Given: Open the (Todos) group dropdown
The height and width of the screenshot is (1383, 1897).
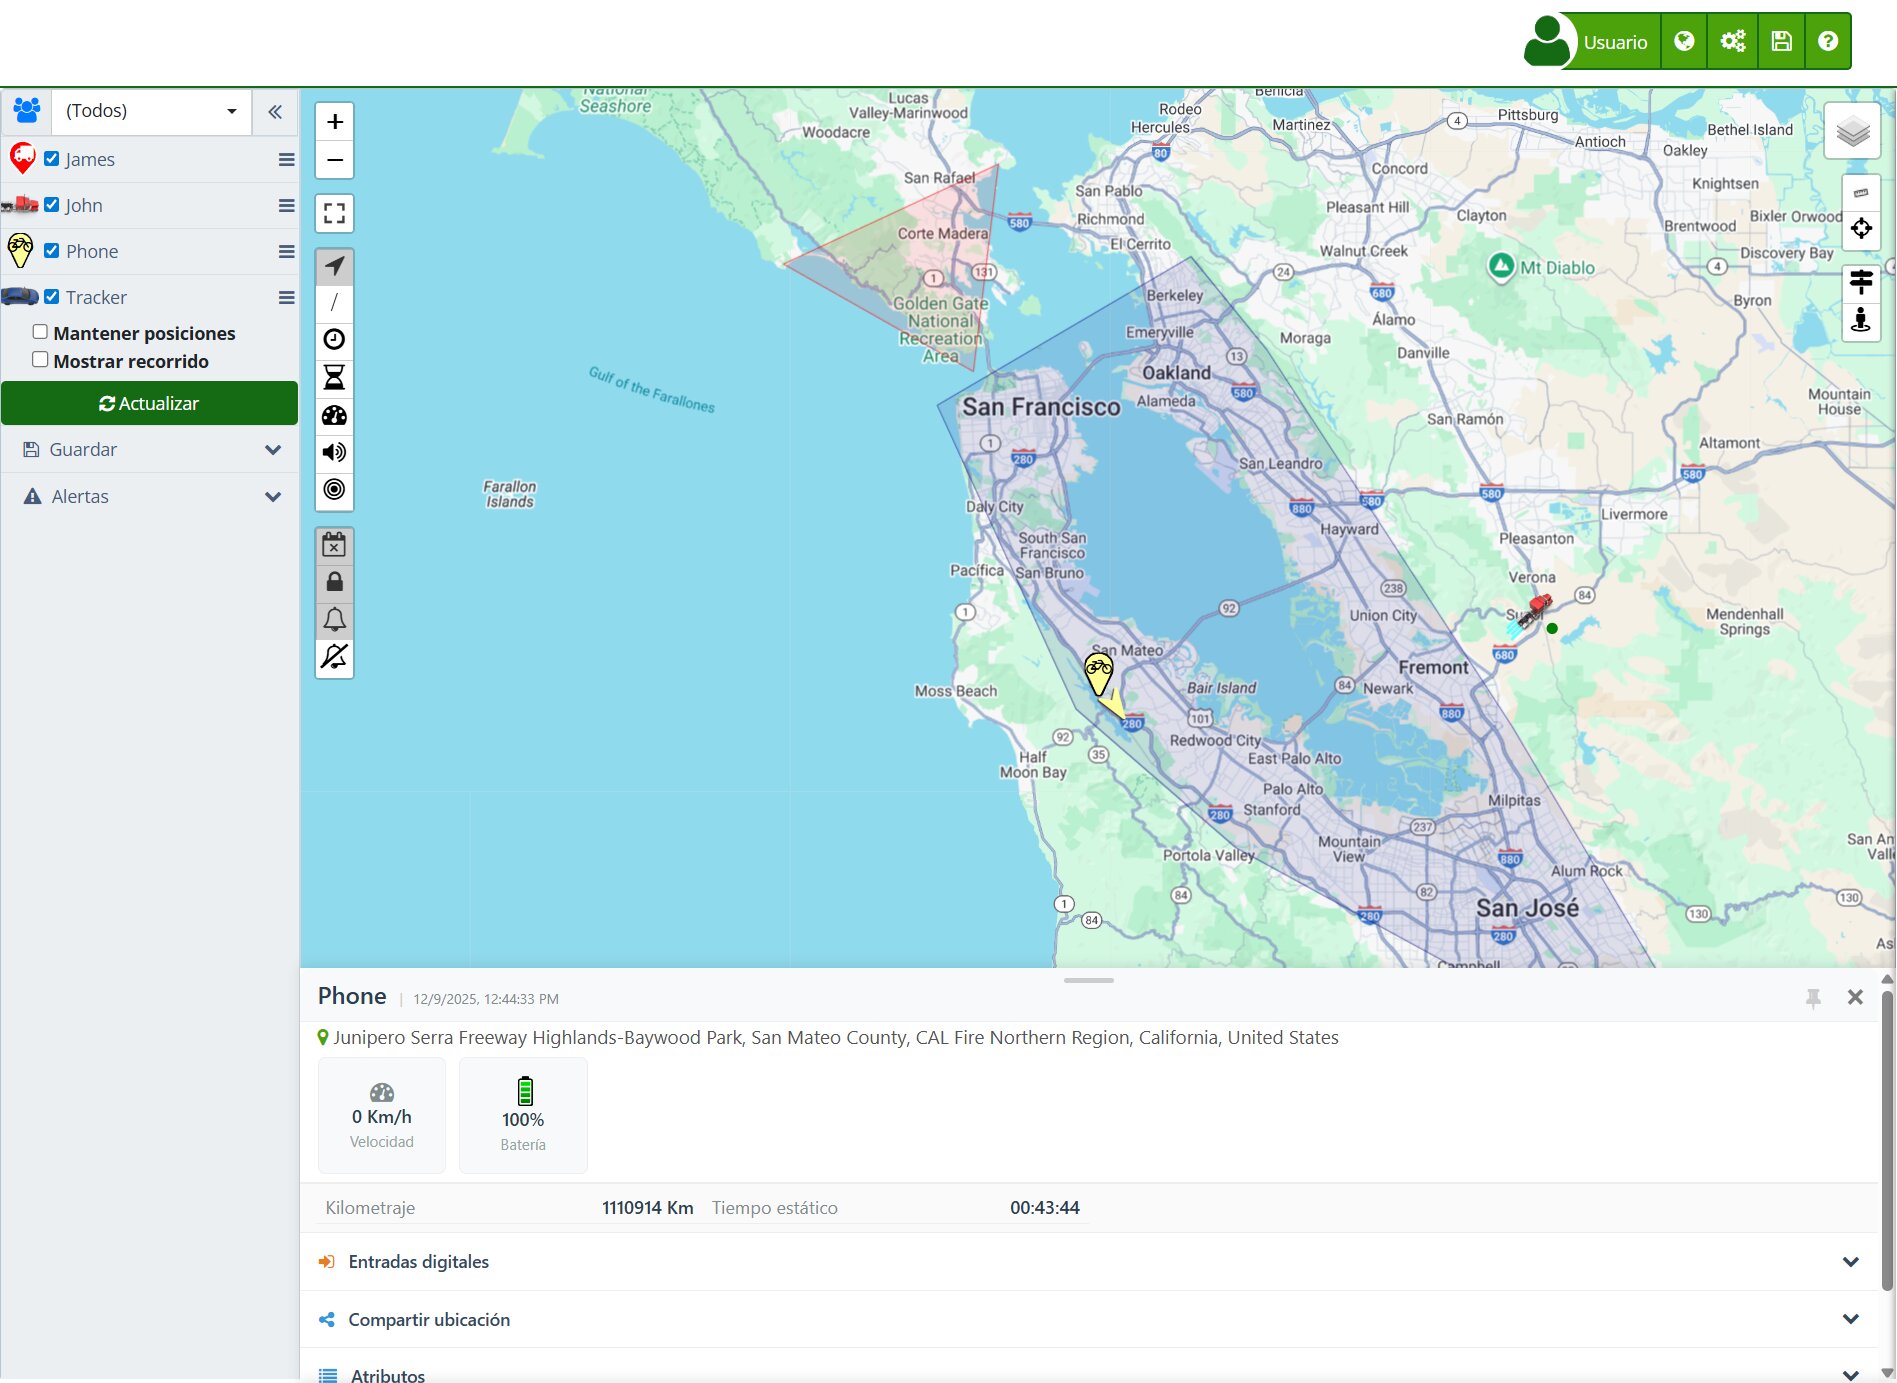Looking at the screenshot, I should pyautogui.click(x=150, y=111).
